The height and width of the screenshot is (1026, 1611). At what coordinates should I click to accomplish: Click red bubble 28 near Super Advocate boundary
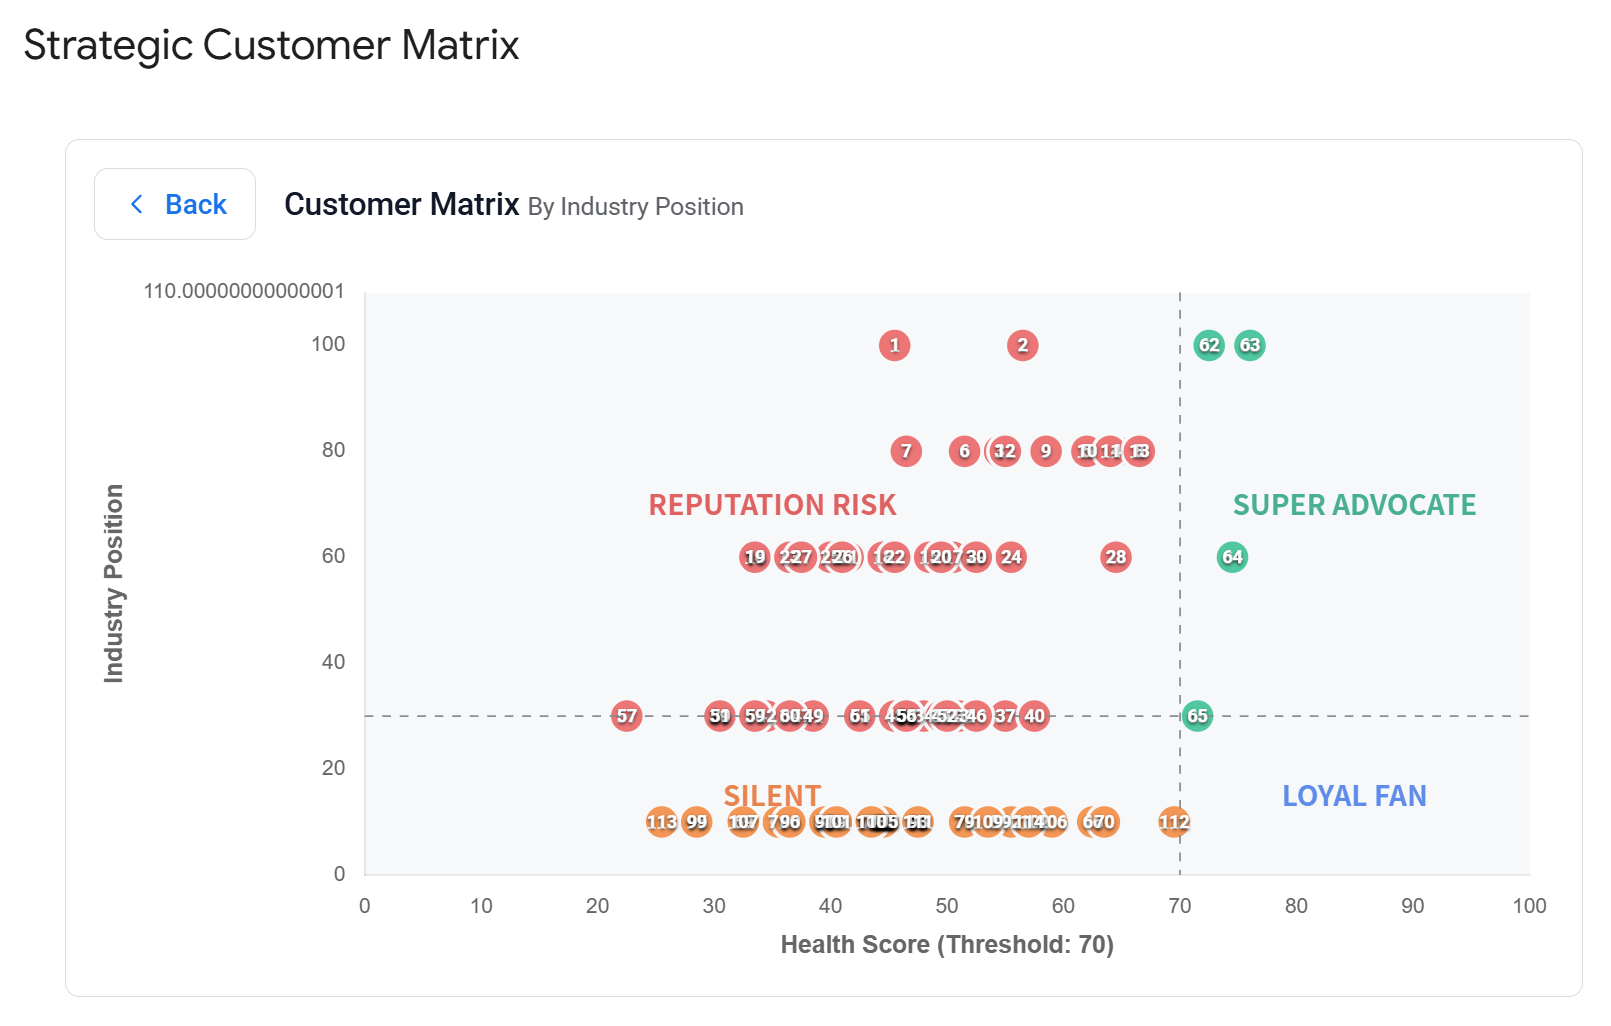pos(1116,558)
